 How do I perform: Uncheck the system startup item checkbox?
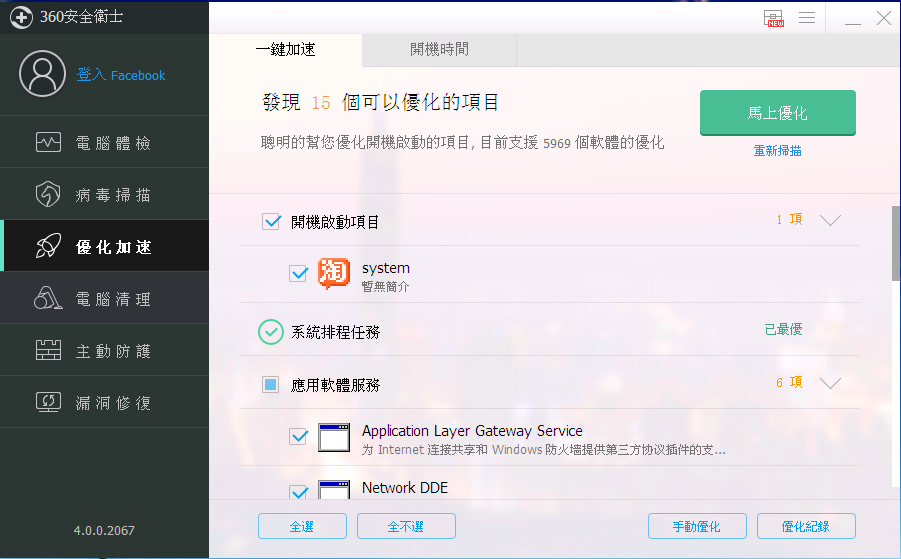[x=298, y=273]
